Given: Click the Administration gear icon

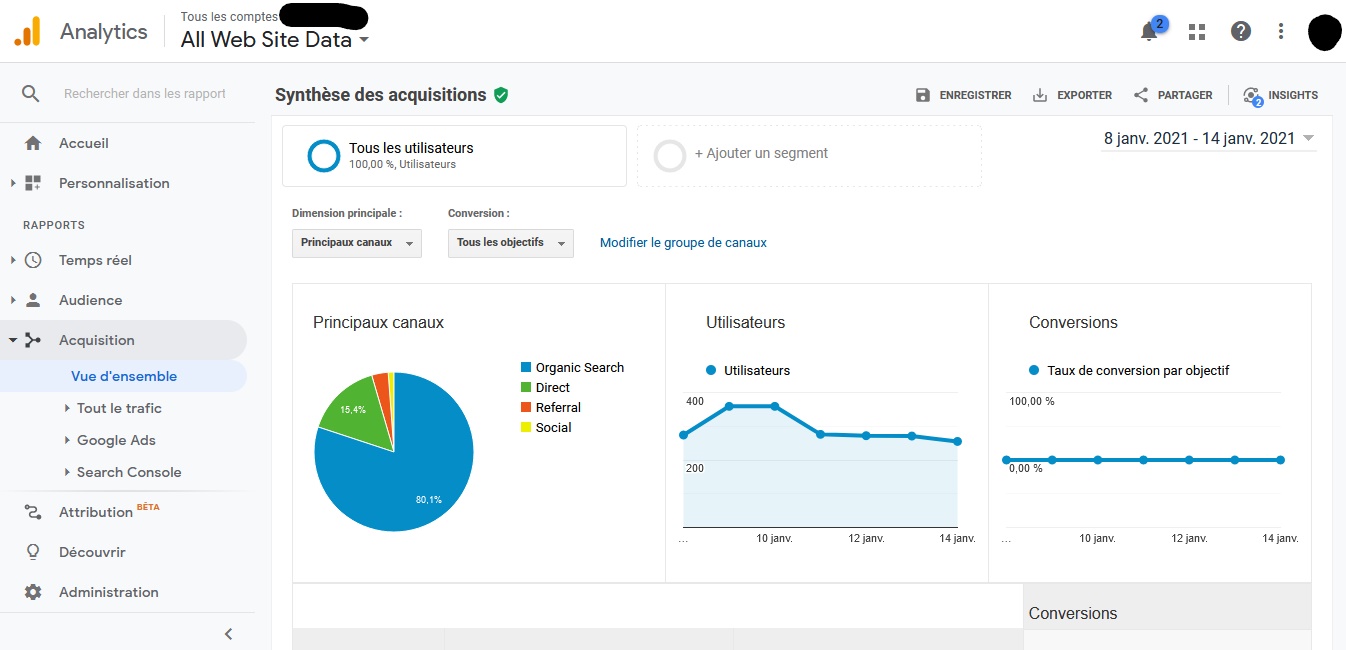Looking at the screenshot, I should click(x=33, y=592).
